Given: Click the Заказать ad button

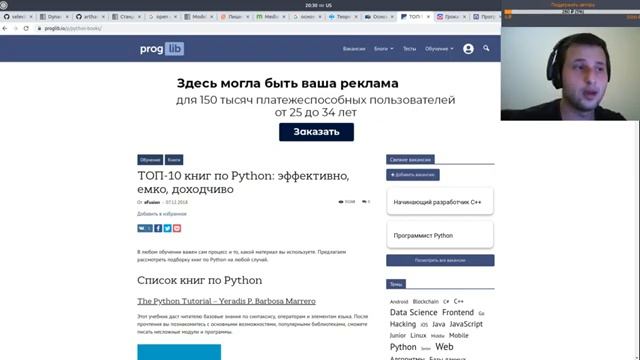Looking at the screenshot, I should coord(316,132).
